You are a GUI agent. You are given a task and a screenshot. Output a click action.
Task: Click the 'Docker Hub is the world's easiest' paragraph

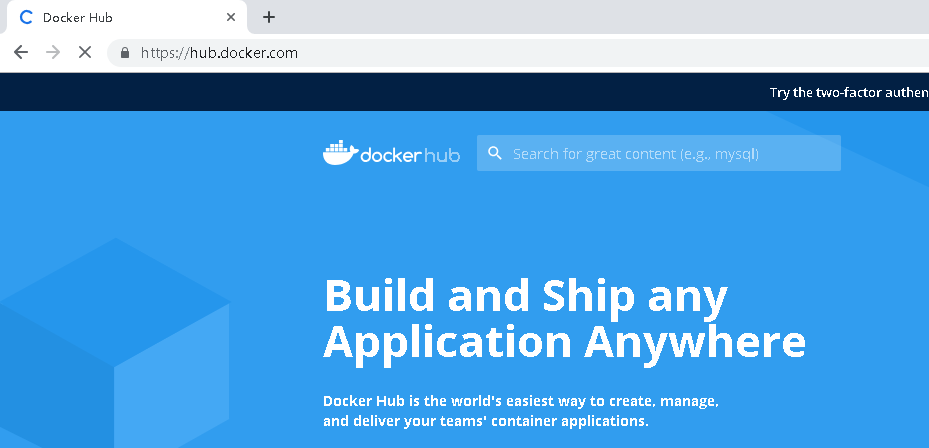click(x=521, y=411)
